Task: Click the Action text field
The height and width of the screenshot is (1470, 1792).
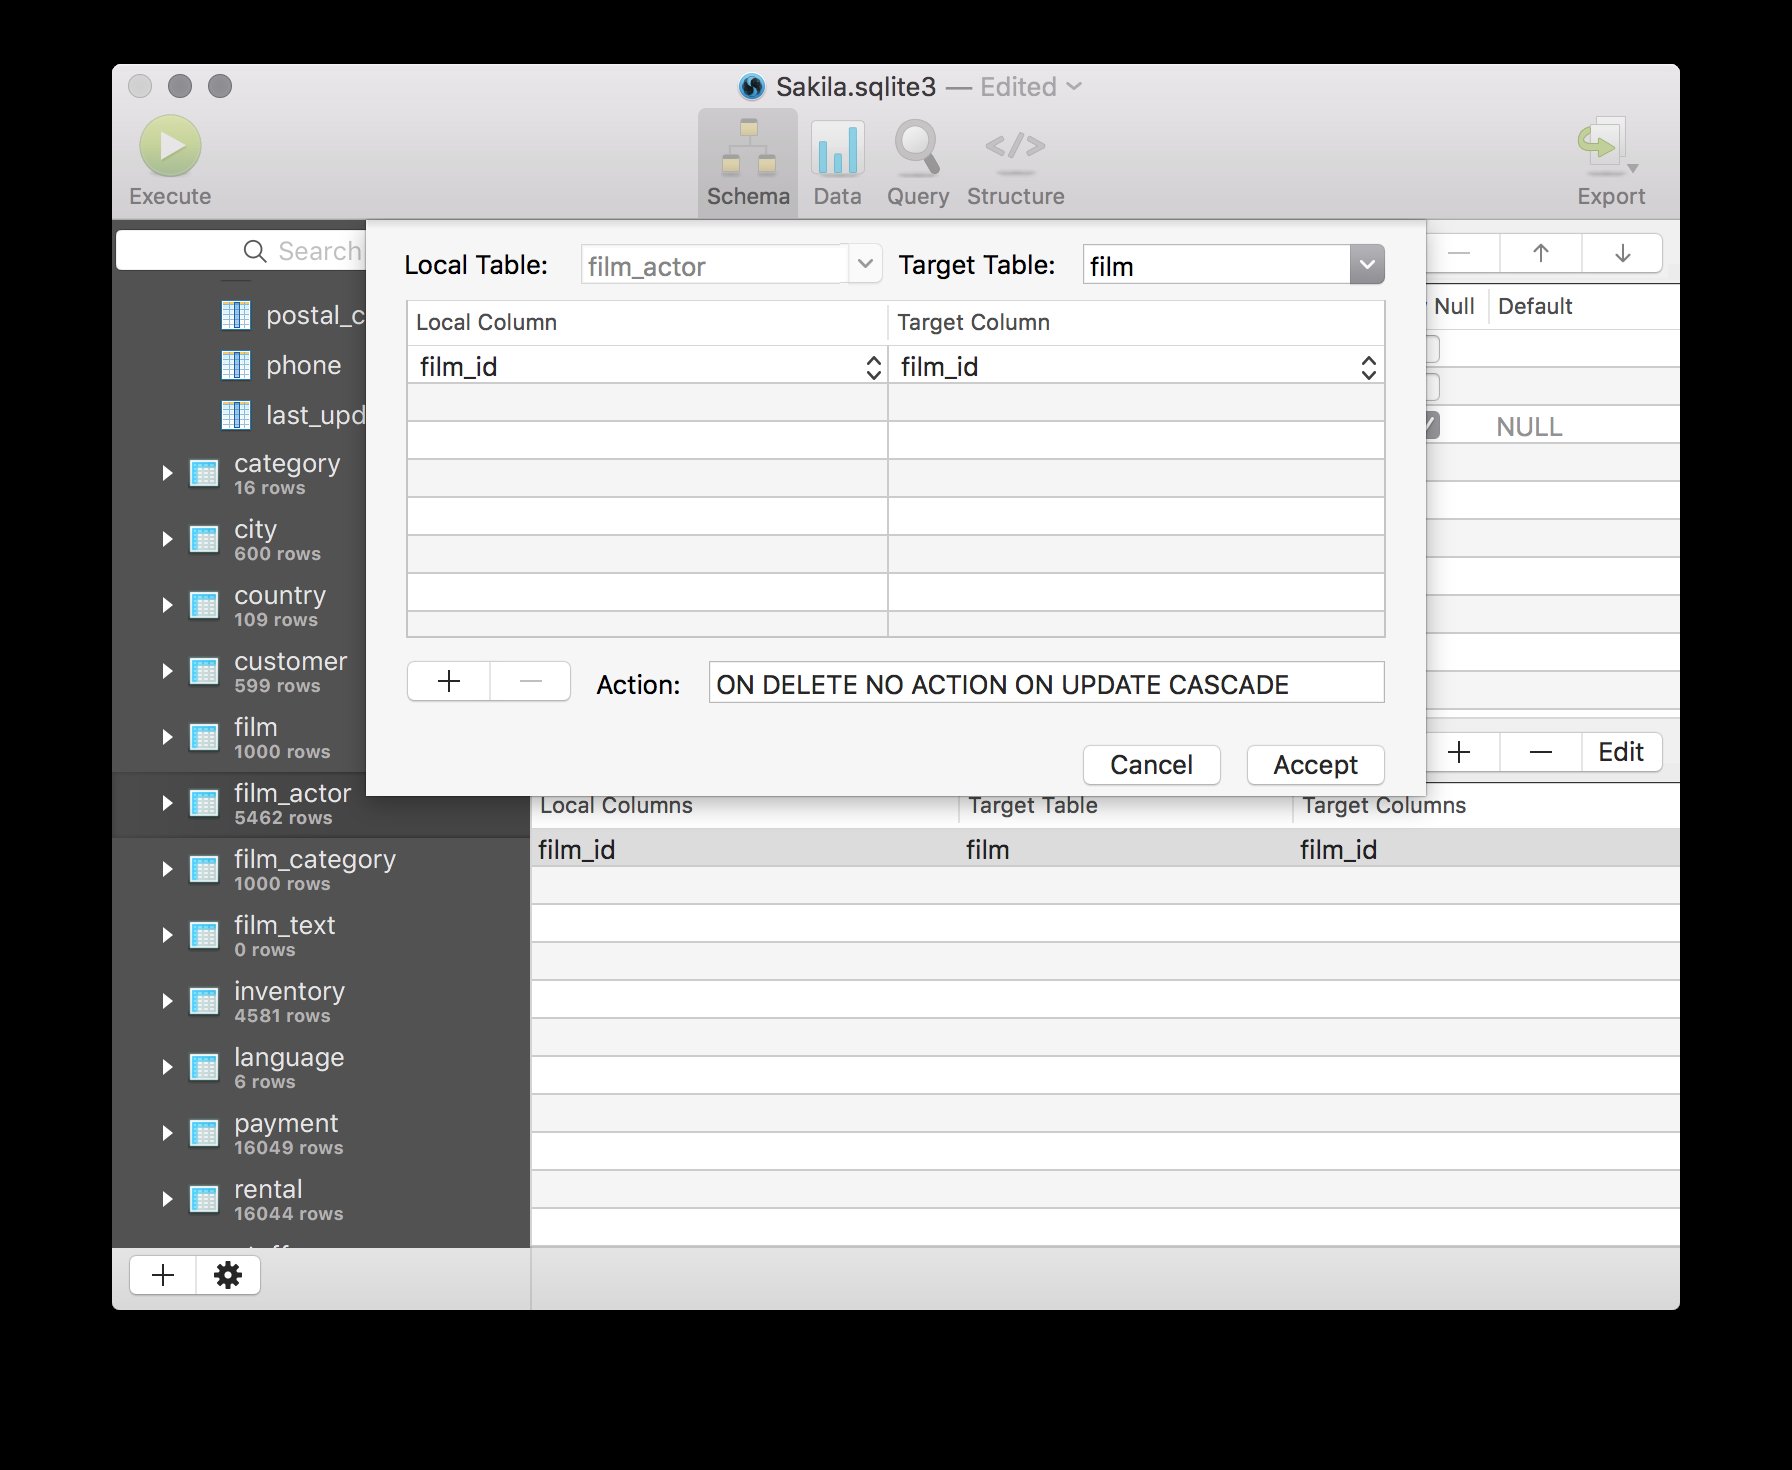Action: [x=1046, y=683]
